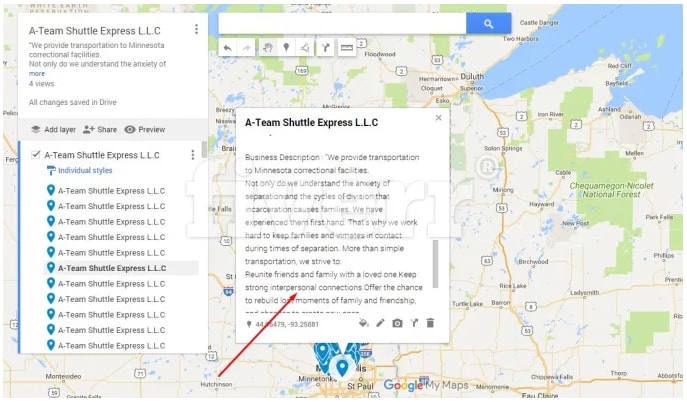This screenshot has height=402, width=687.
Task: Click the Redo arrow in map toolbar
Action: (247, 48)
